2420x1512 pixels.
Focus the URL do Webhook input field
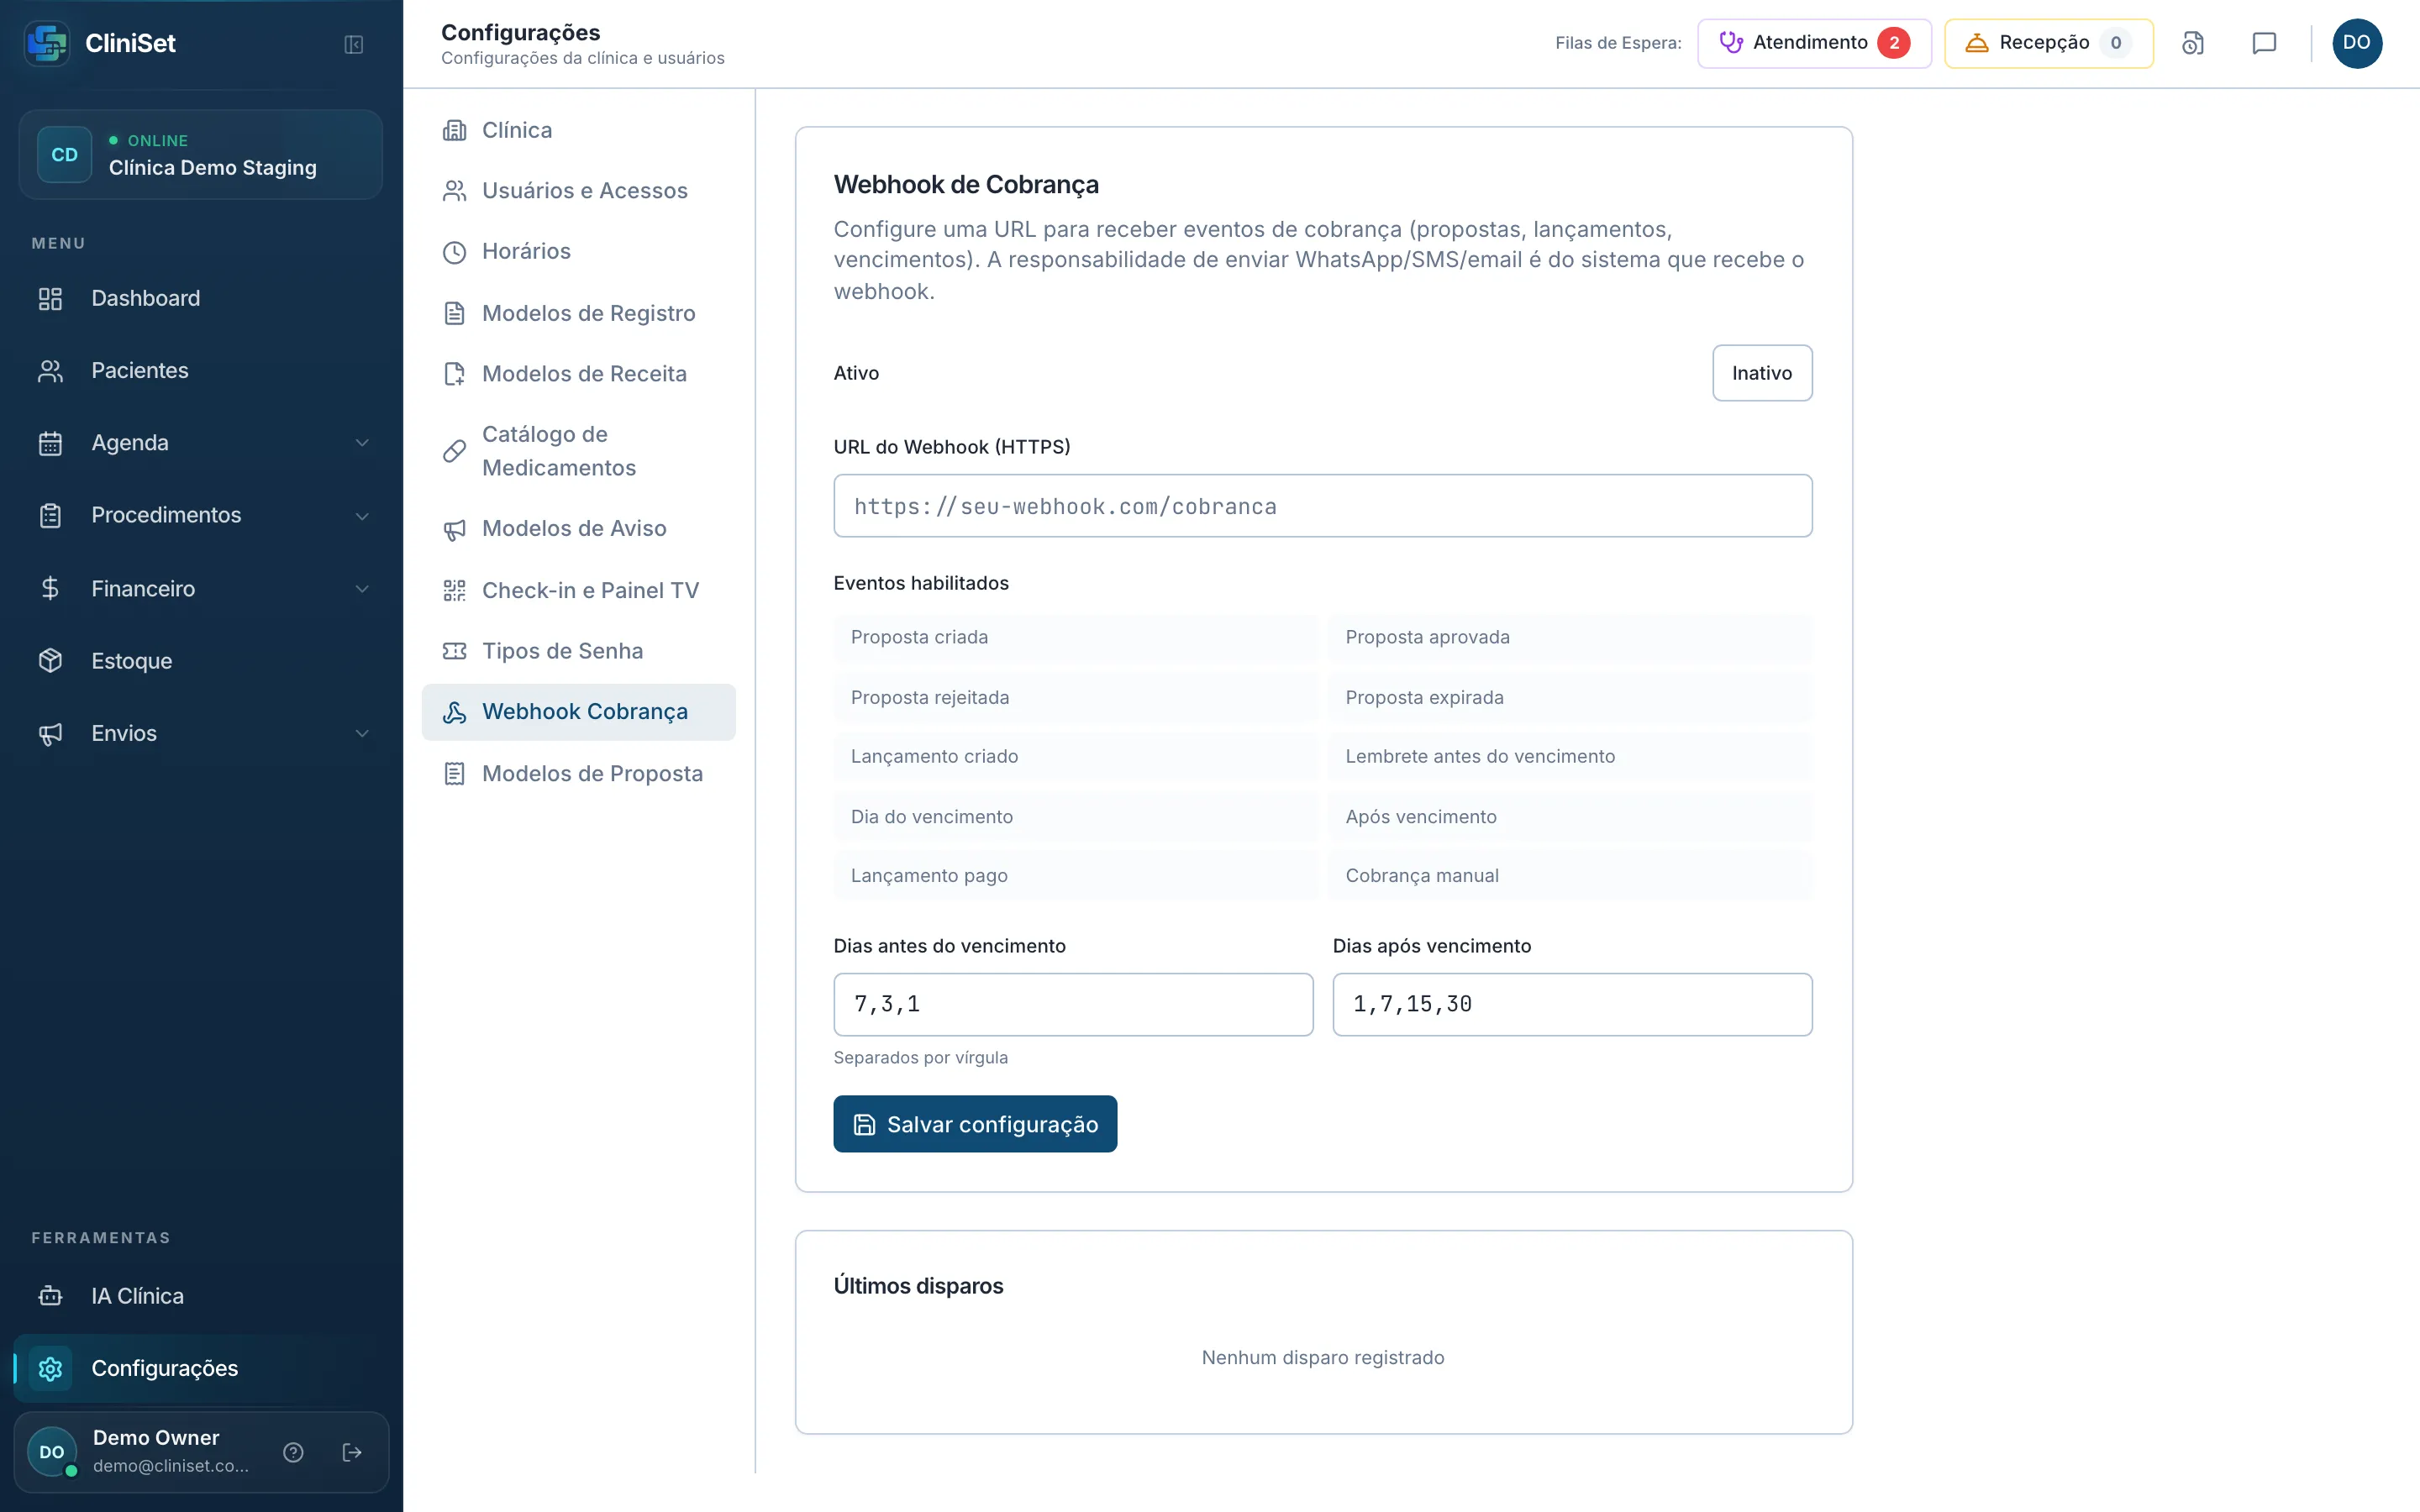point(1322,506)
